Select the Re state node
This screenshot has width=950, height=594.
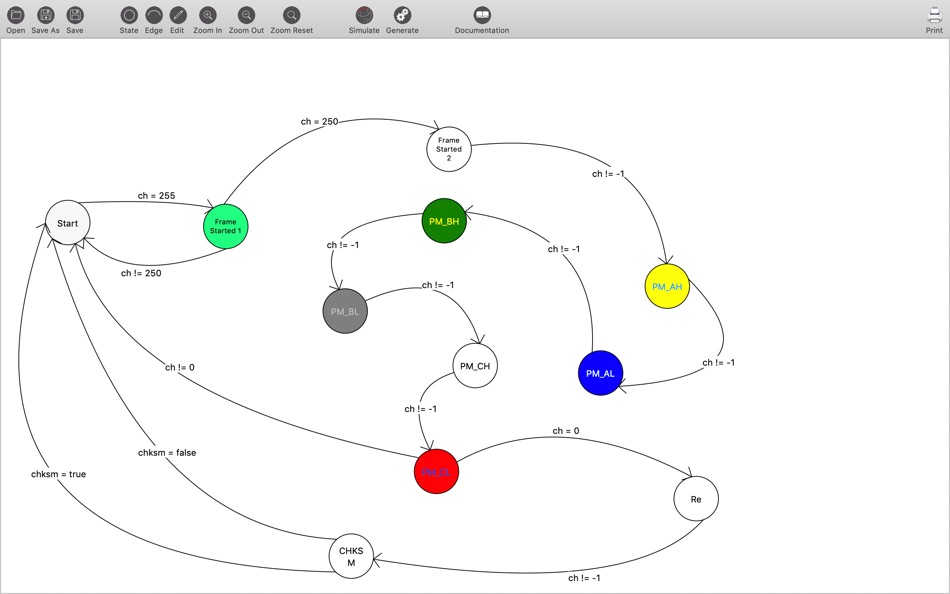696,499
